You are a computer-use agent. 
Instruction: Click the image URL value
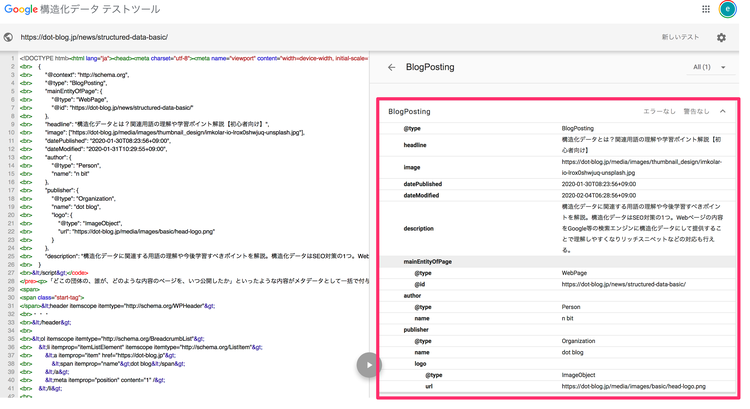(642, 167)
